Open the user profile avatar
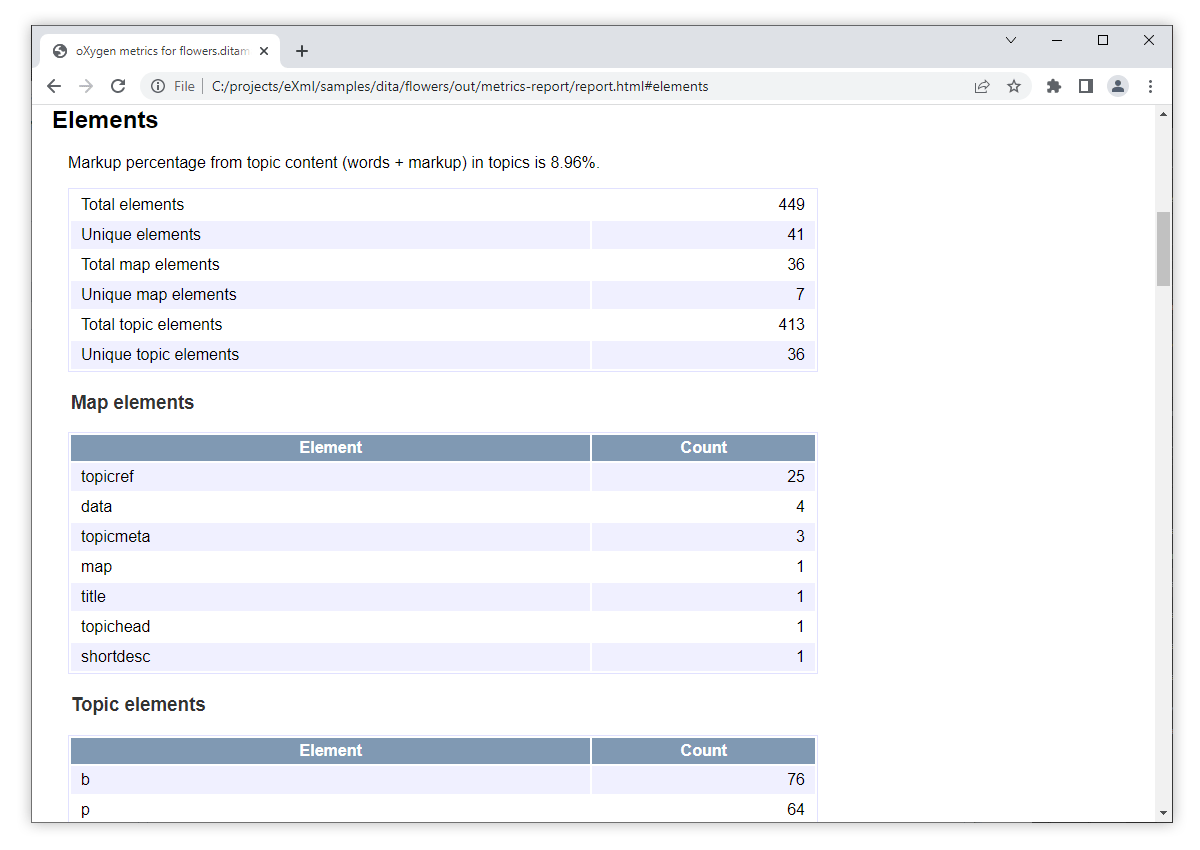1200x850 pixels. click(x=1118, y=86)
